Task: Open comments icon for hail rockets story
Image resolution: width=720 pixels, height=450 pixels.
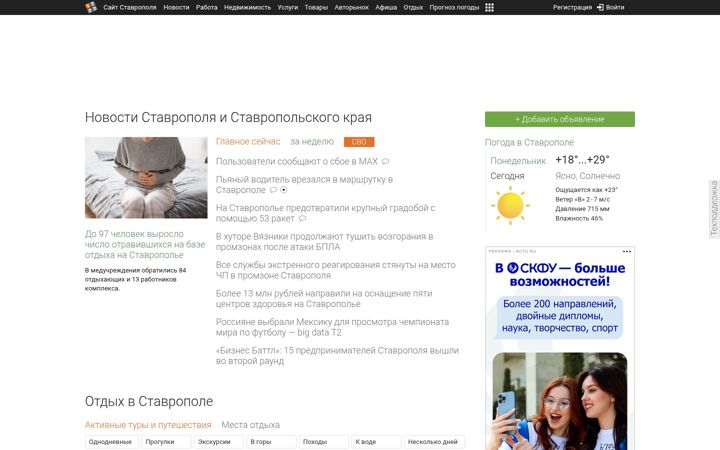Action: tap(303, 219)
